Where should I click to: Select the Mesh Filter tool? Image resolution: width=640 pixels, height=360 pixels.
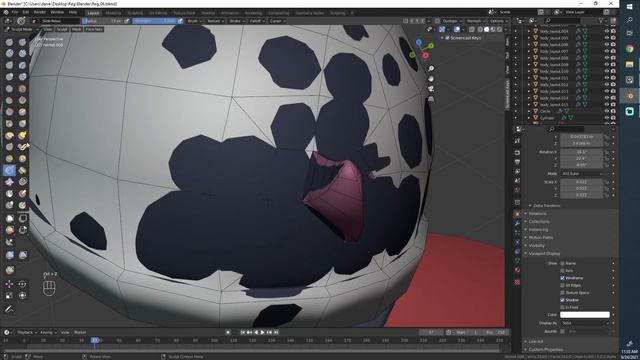(9, 255)
